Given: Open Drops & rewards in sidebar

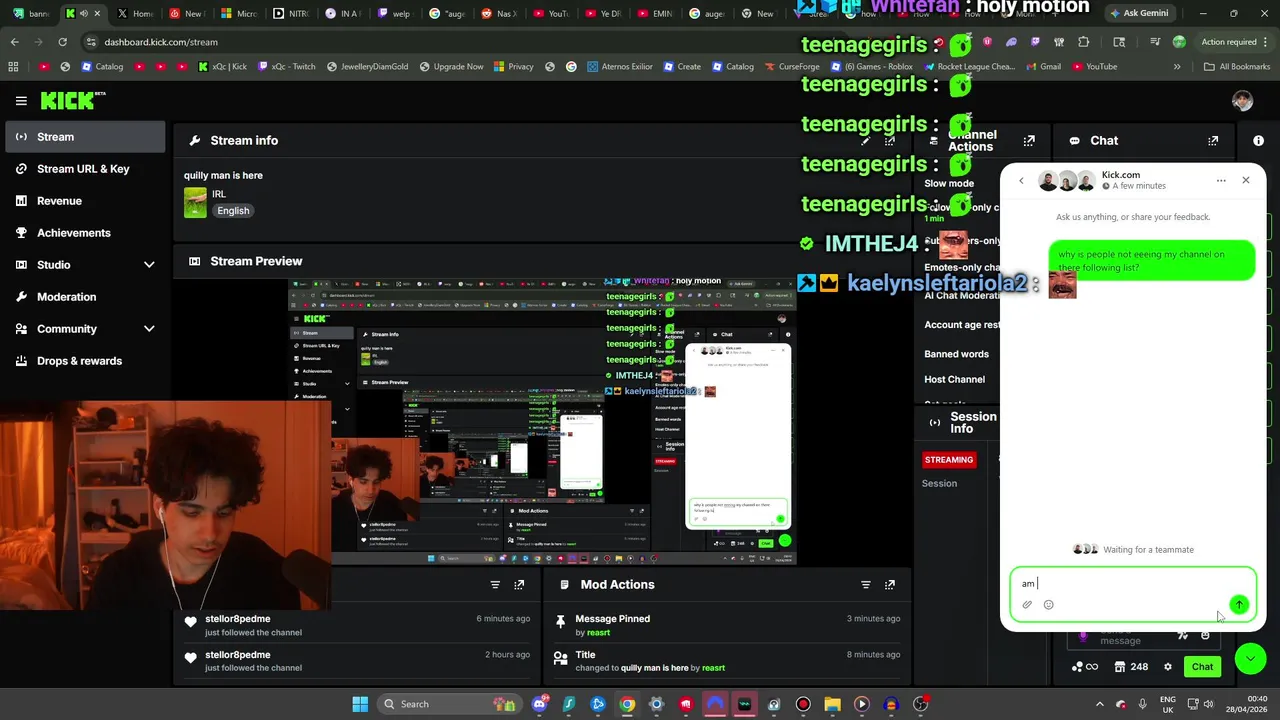Looking at the screenshot, I should click(85, 361).
